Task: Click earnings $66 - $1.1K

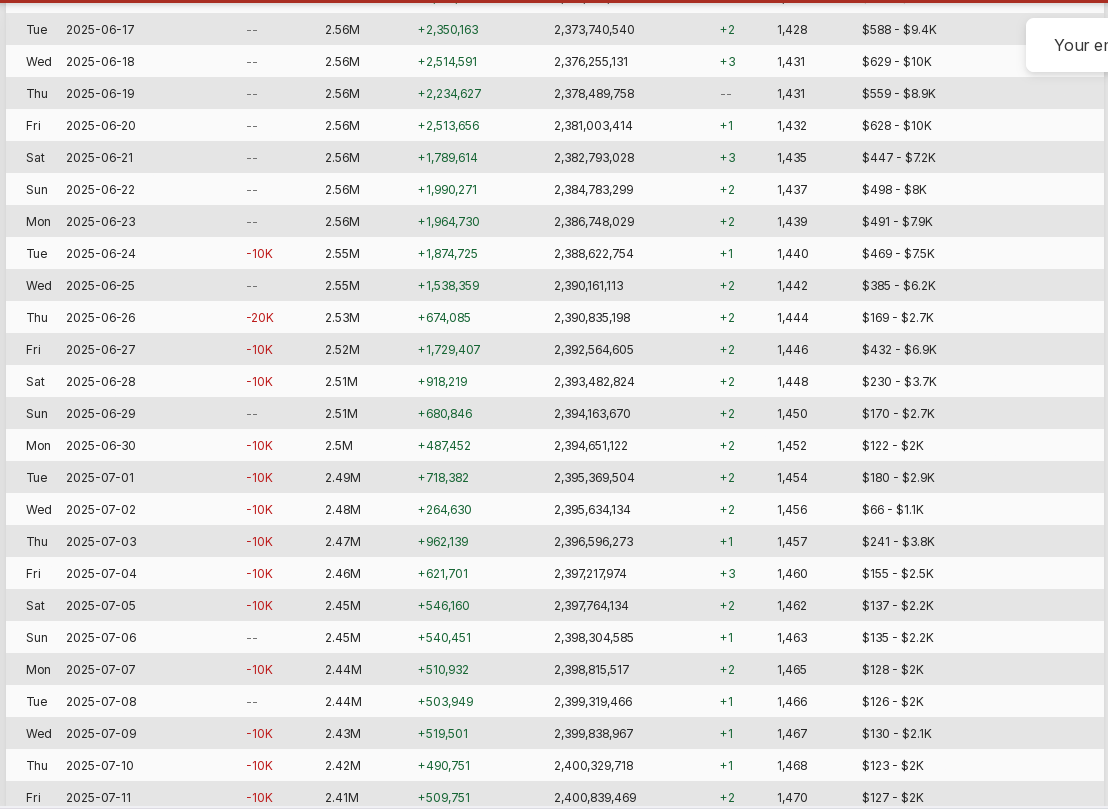Action: pyautogui.click(x=893, y=509)
